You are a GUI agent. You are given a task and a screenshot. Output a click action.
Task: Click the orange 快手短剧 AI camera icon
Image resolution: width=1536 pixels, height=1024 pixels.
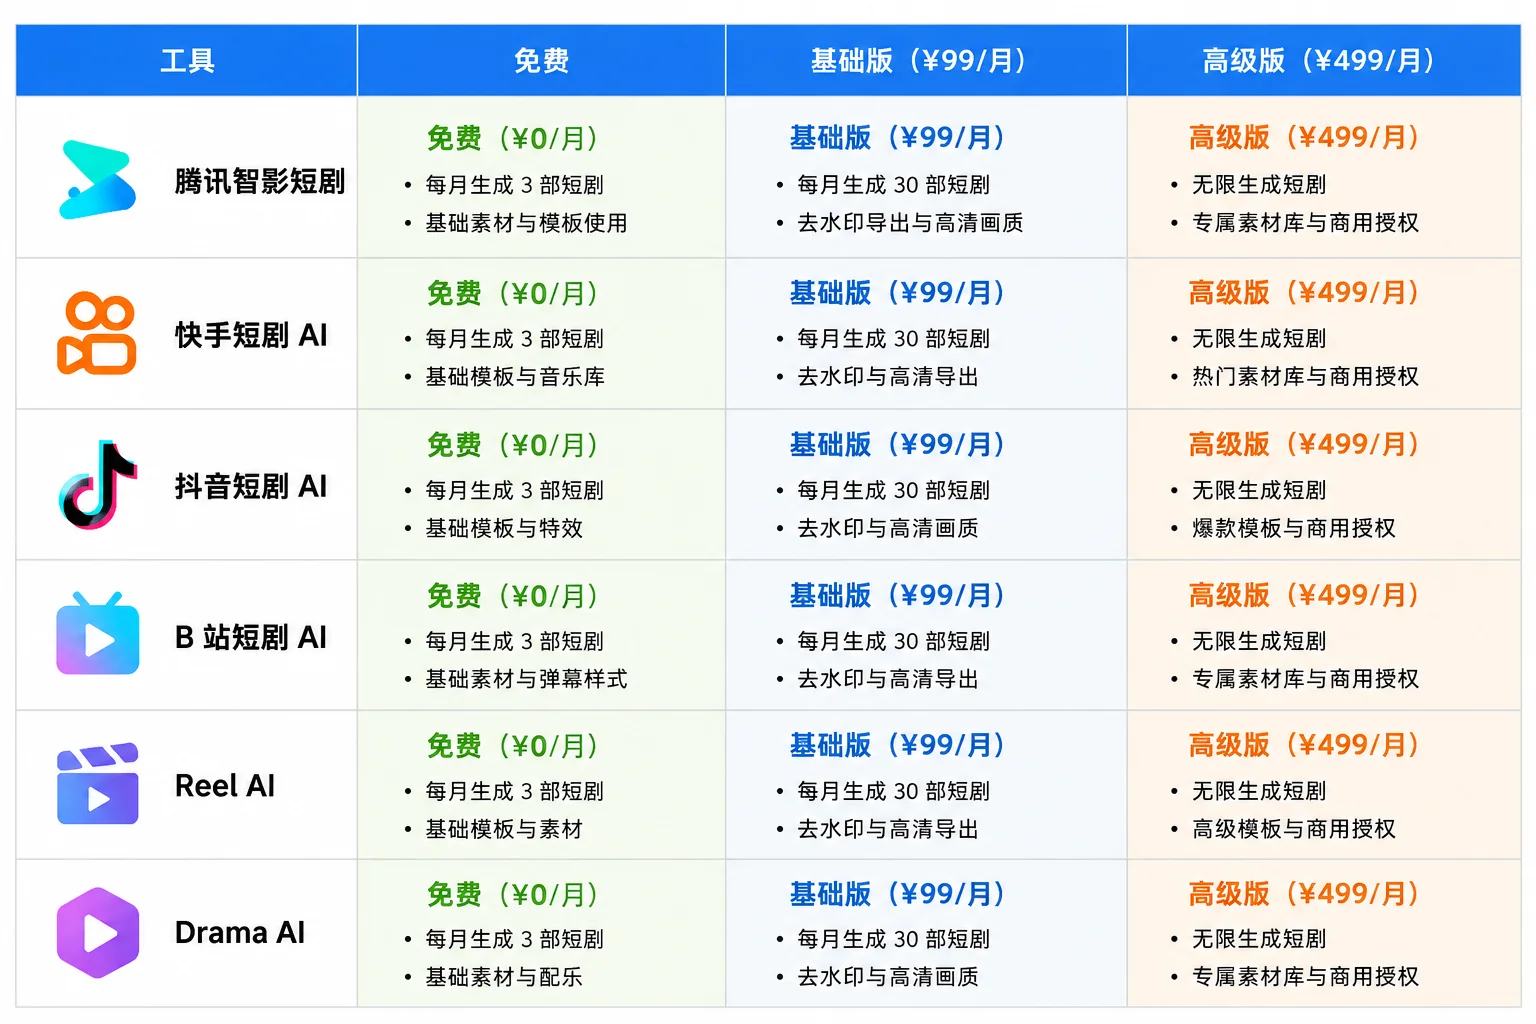97,334
